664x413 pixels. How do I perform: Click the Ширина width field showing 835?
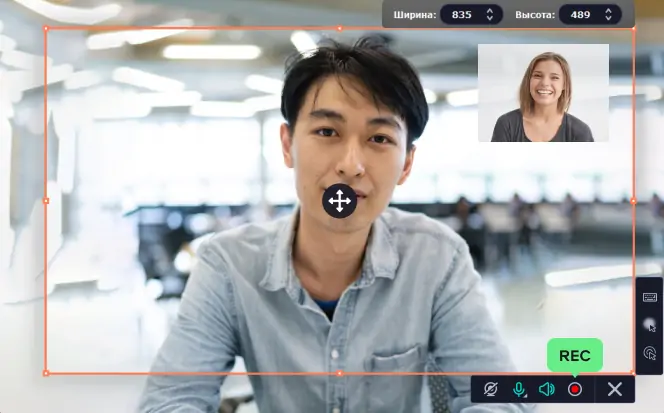tap(471, 15)
